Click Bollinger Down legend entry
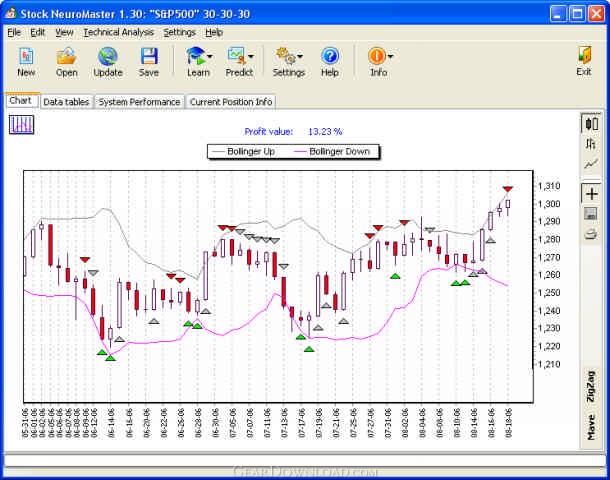The width and height of the screenshot is (610, 480). tap(331, 151)
